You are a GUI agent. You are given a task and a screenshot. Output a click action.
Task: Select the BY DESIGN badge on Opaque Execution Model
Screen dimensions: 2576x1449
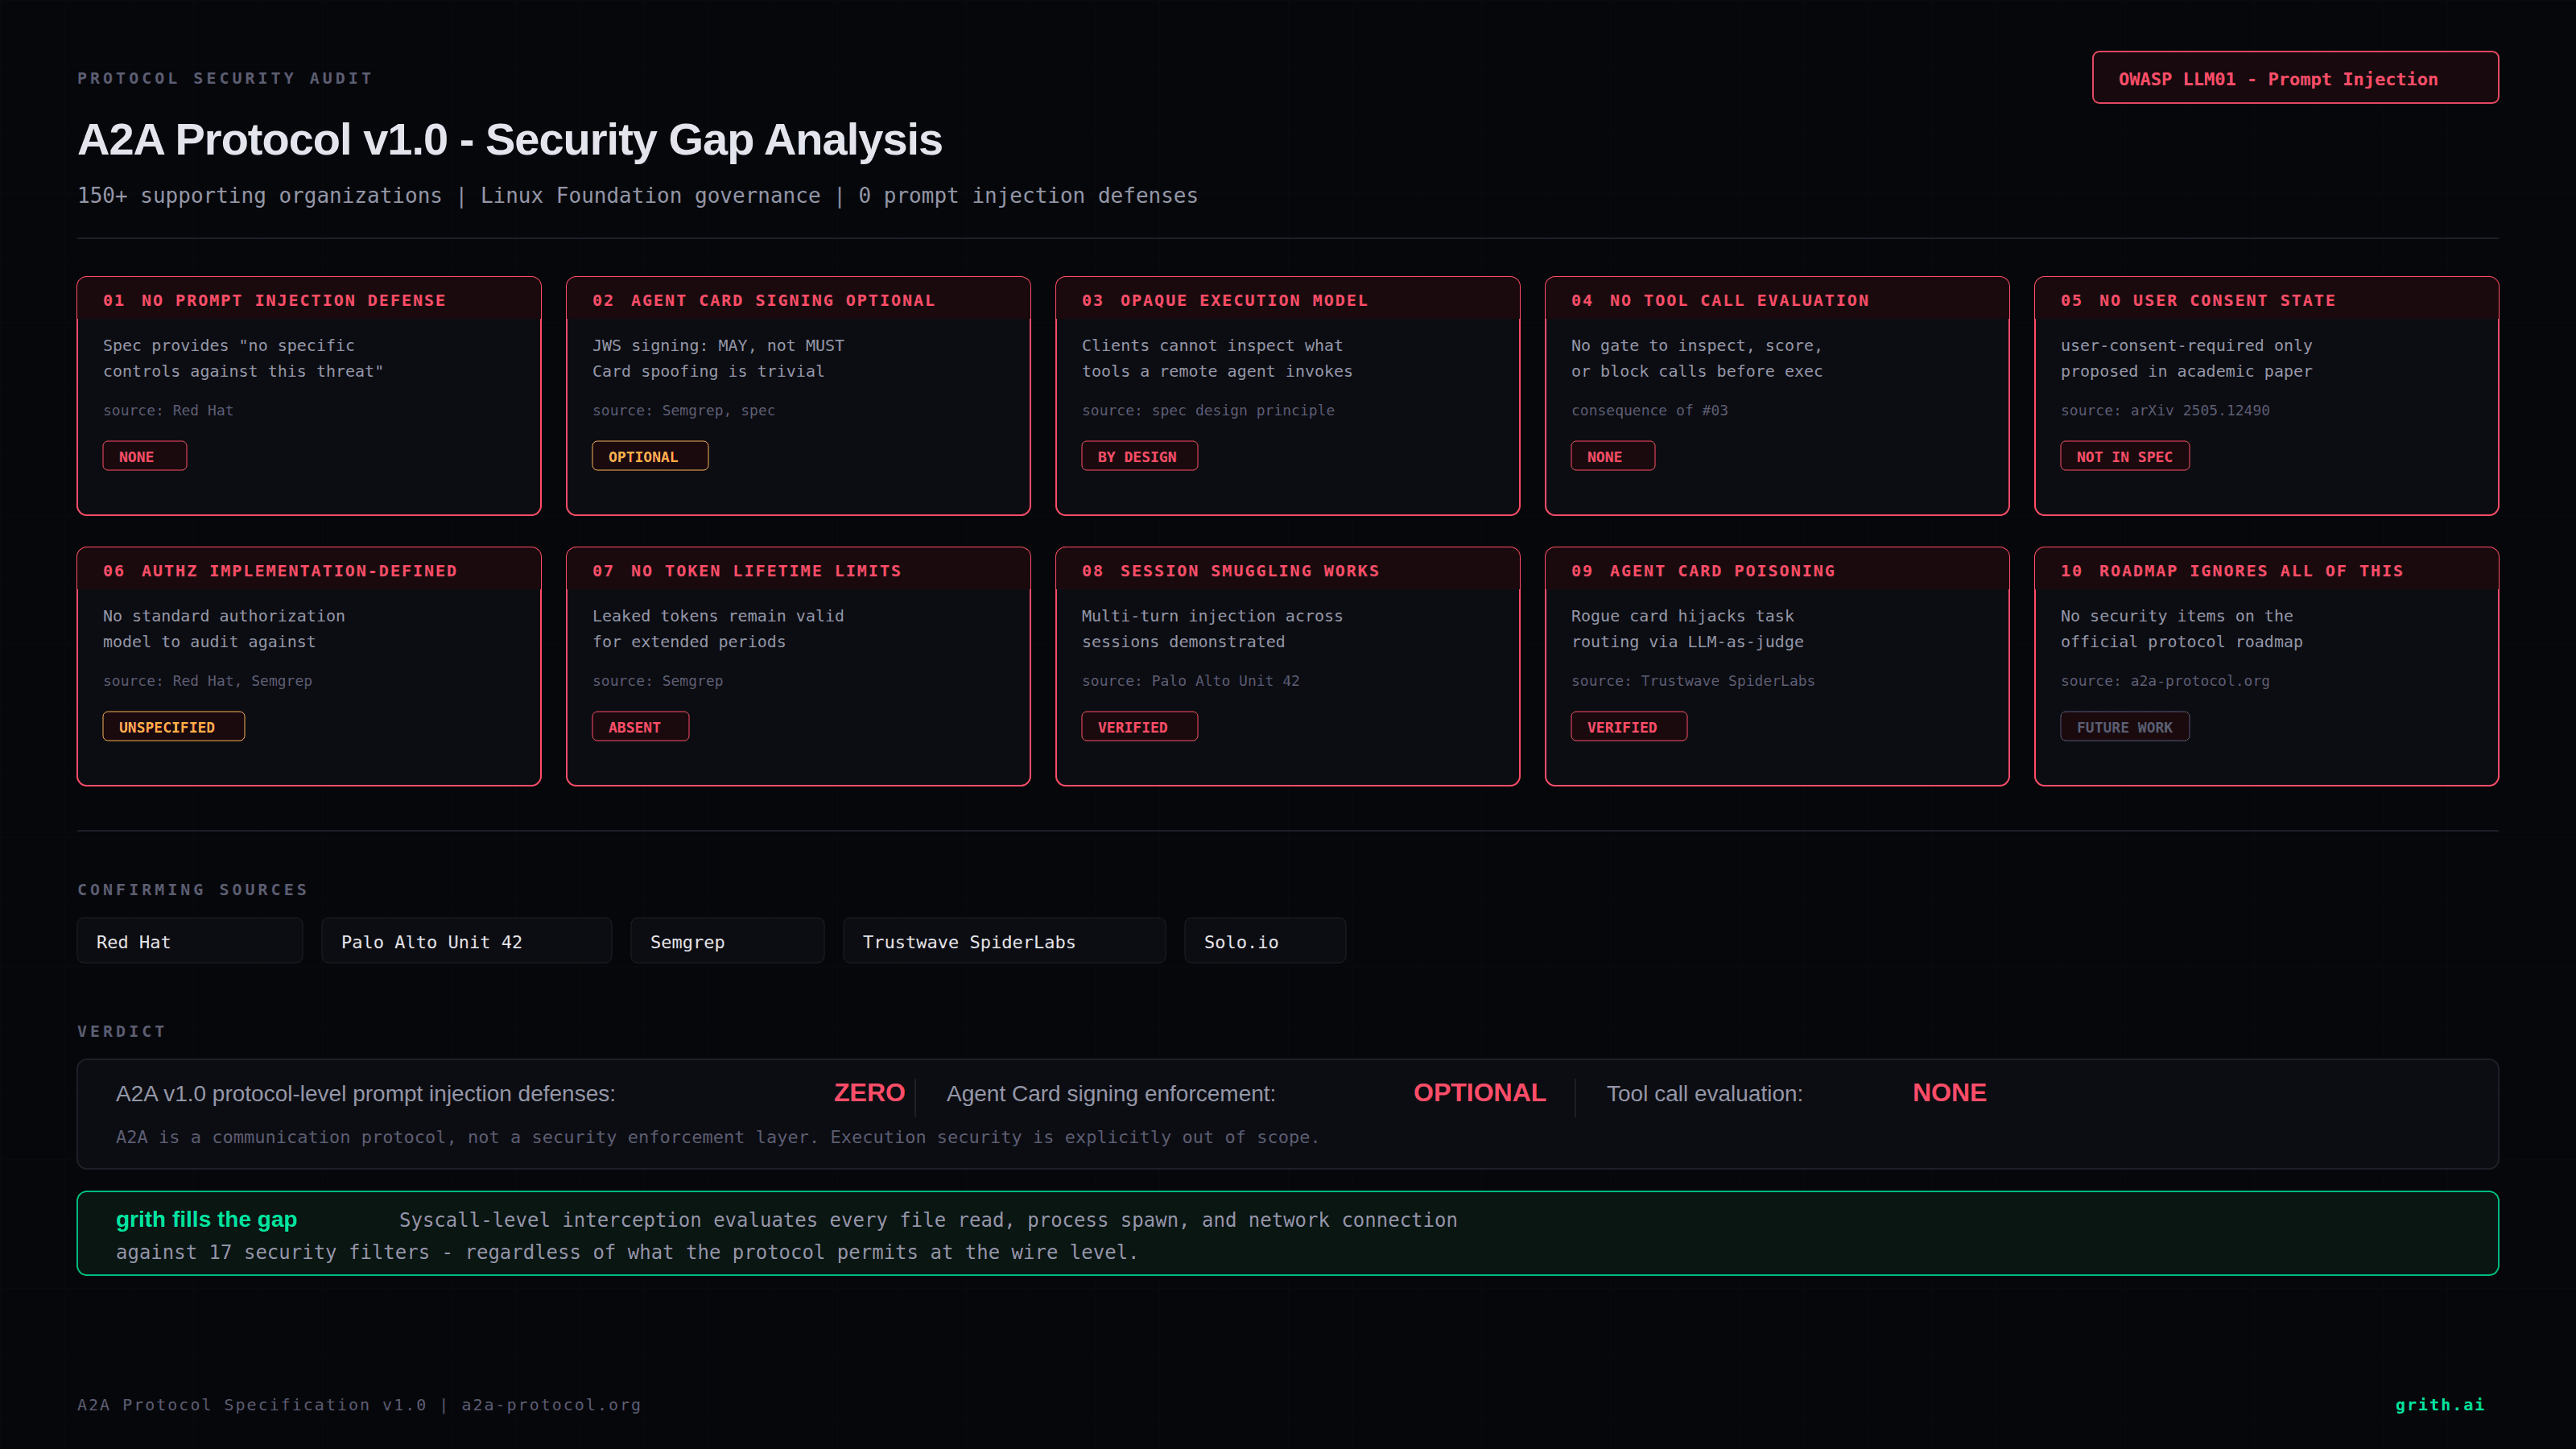(x=1139, y=456)
